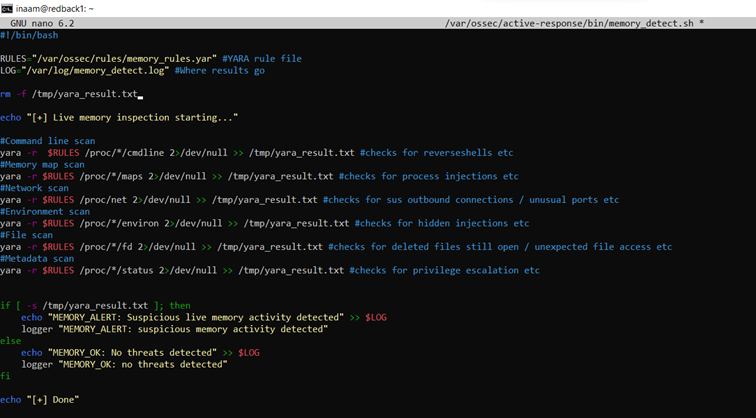Click the #Memory map scan comment
756x418 pixels.
tap(42, 164)
